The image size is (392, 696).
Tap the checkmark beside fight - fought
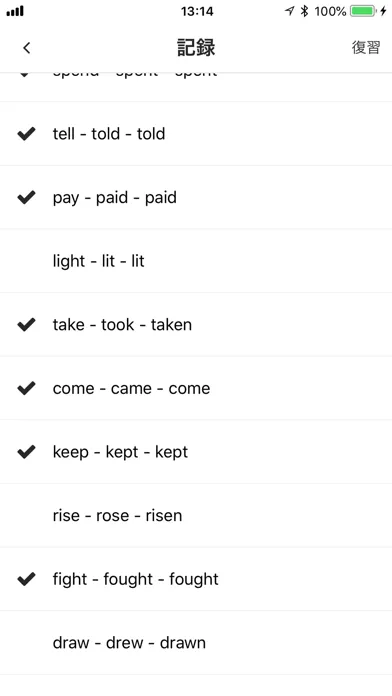(26, 579)
